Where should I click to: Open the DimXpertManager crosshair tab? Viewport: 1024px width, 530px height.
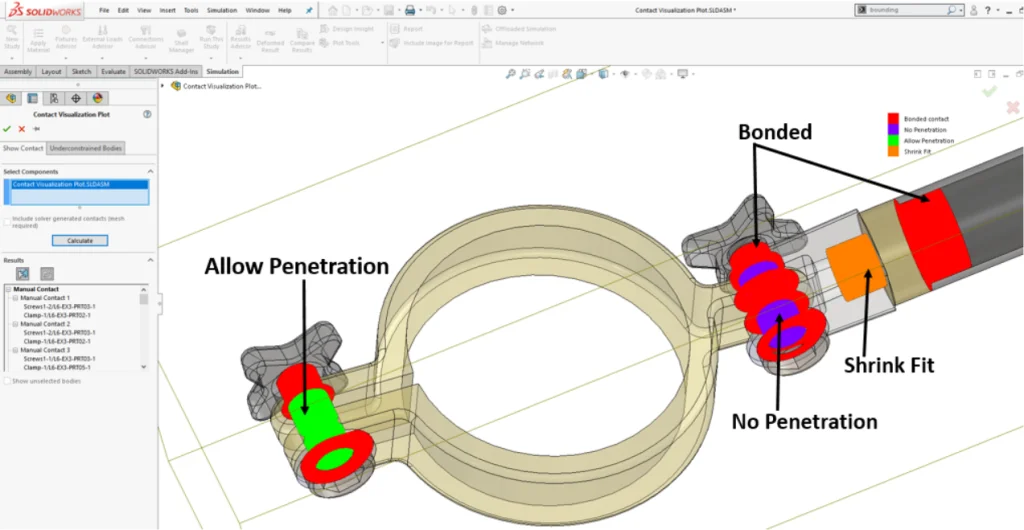[x=76, y=99]
